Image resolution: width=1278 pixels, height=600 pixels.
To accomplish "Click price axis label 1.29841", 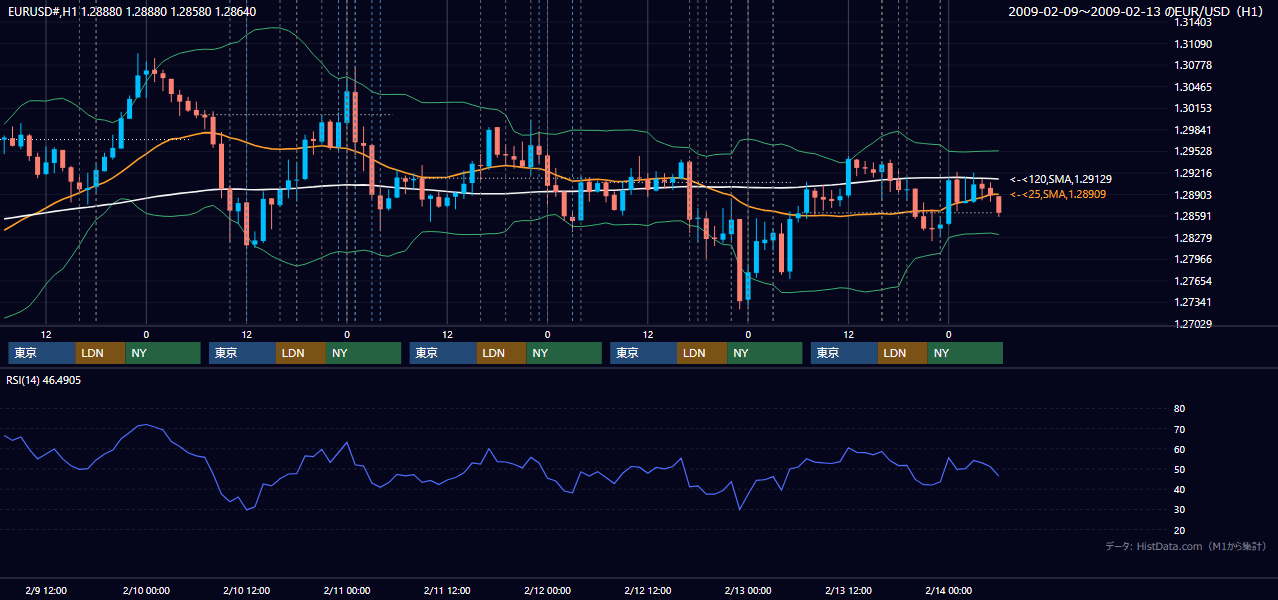I will coord(1193,130).
